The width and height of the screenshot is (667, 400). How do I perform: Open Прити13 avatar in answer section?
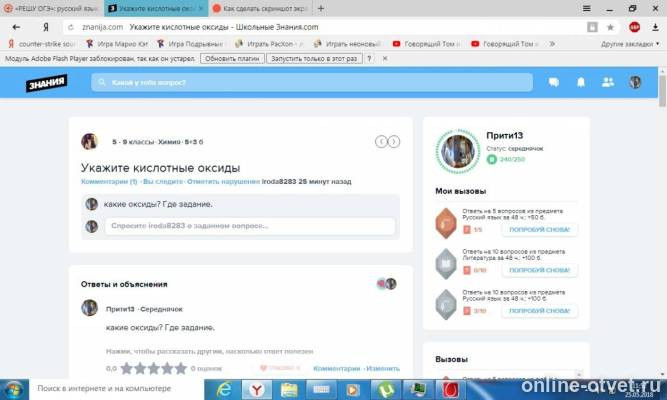[x=89, y=308]
